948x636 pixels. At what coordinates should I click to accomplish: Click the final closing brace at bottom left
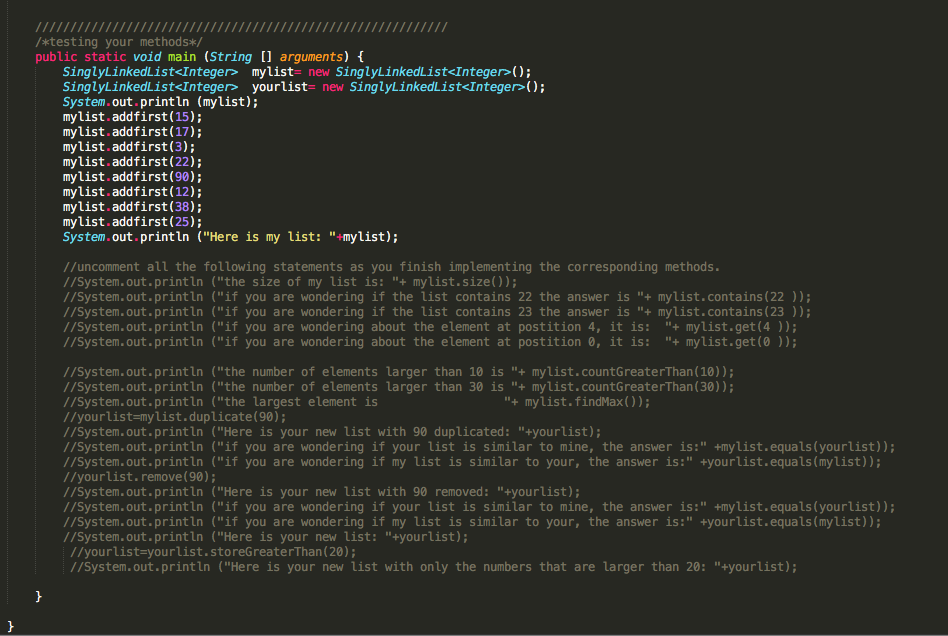[x=8, y=626]
